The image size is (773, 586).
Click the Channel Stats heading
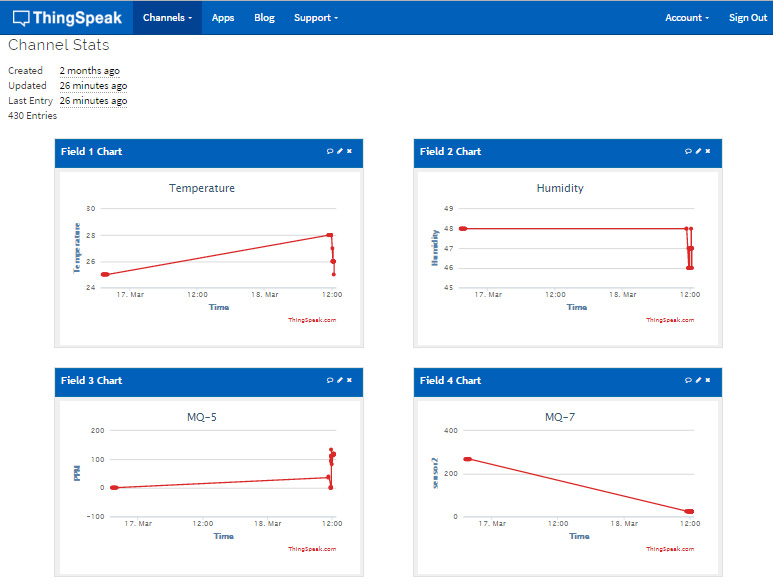[x=59, y=45]
